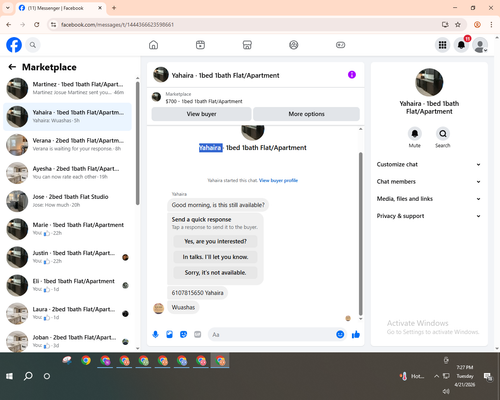The image size is (500, 400).
Task: Mute the conversation with bell icon
Action: point(415,134)
